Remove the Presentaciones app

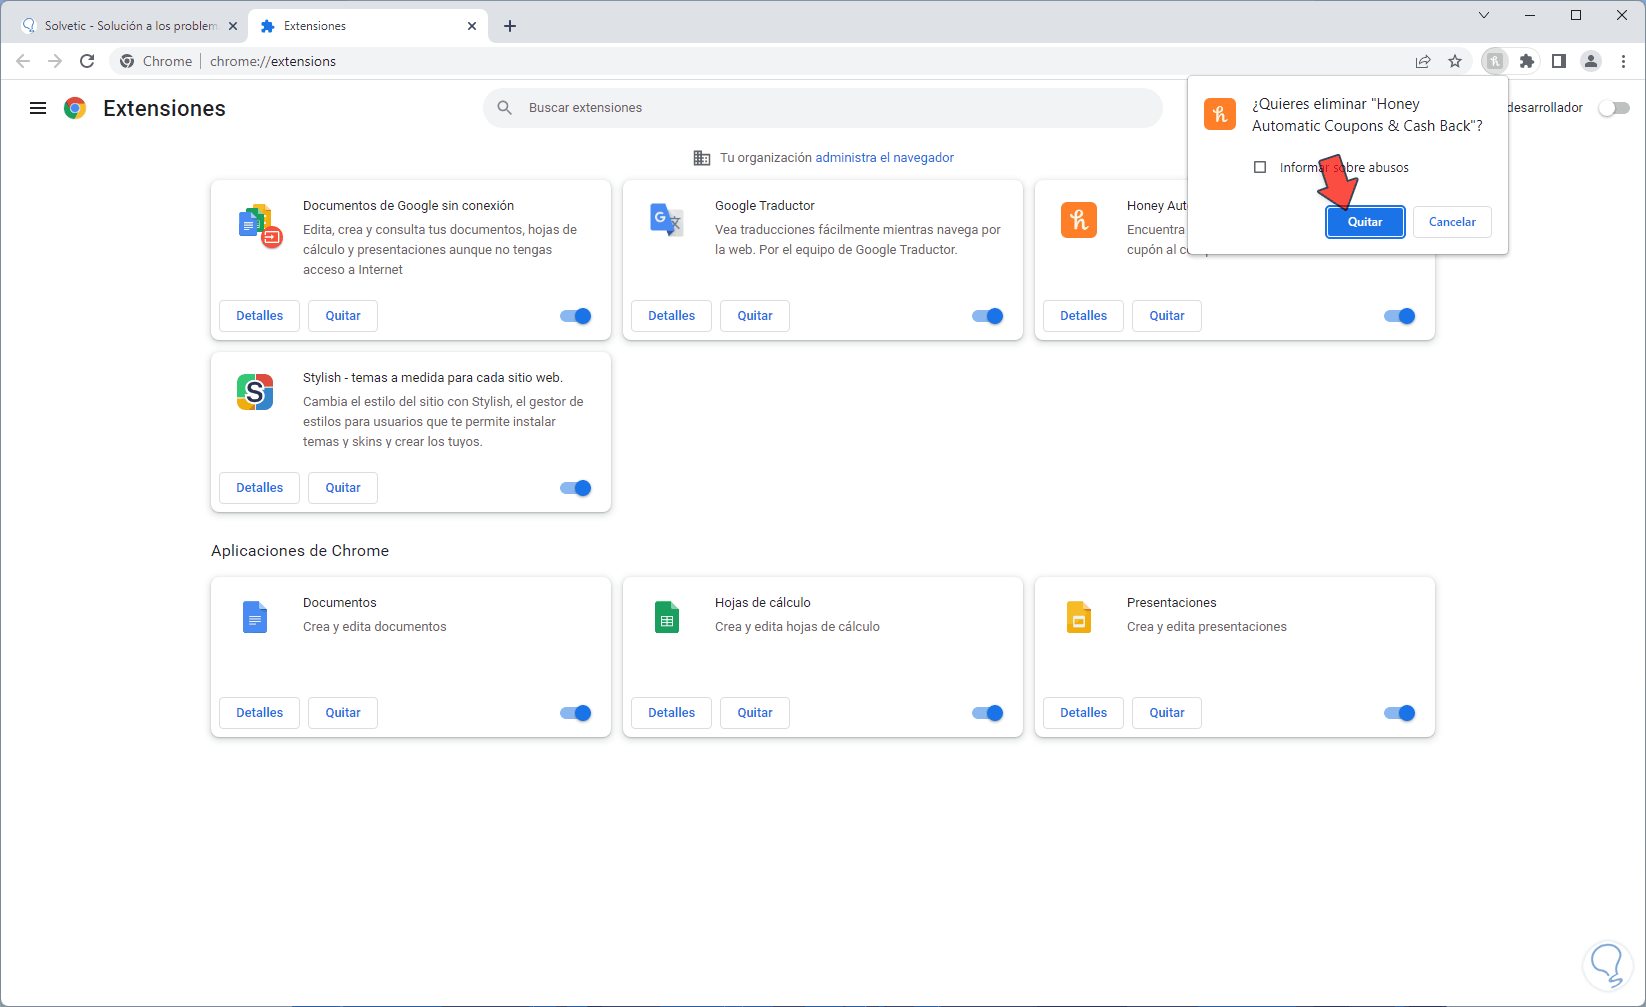coord(1167,713)
